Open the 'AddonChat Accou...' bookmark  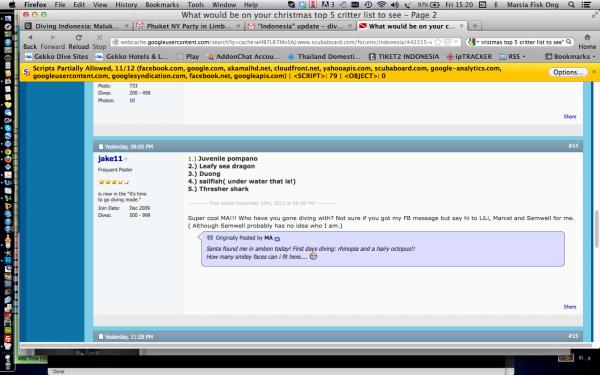(x=243, y=57)
